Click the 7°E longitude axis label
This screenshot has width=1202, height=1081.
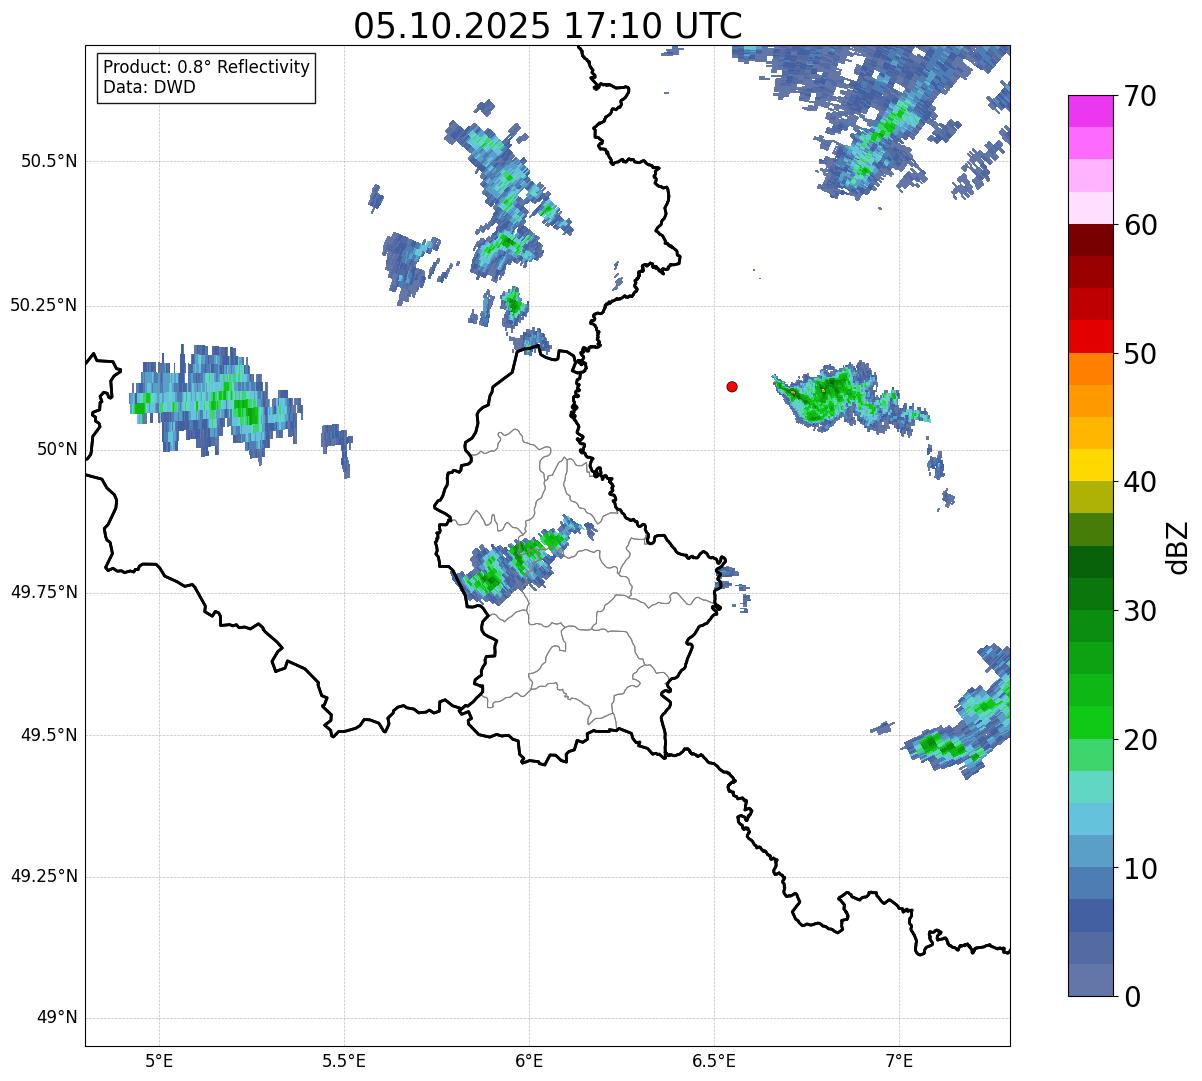tap(899, 1060)
